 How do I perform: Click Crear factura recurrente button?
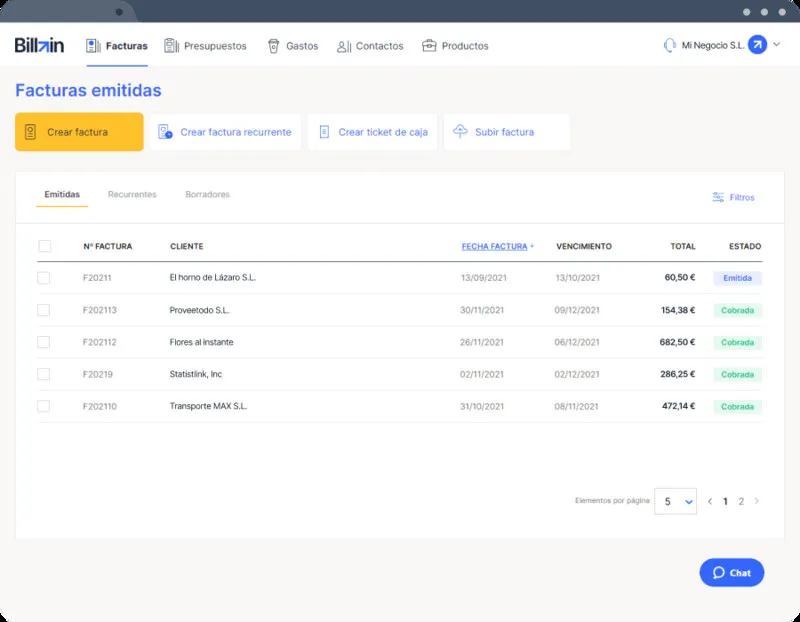(x=225, y=132)
